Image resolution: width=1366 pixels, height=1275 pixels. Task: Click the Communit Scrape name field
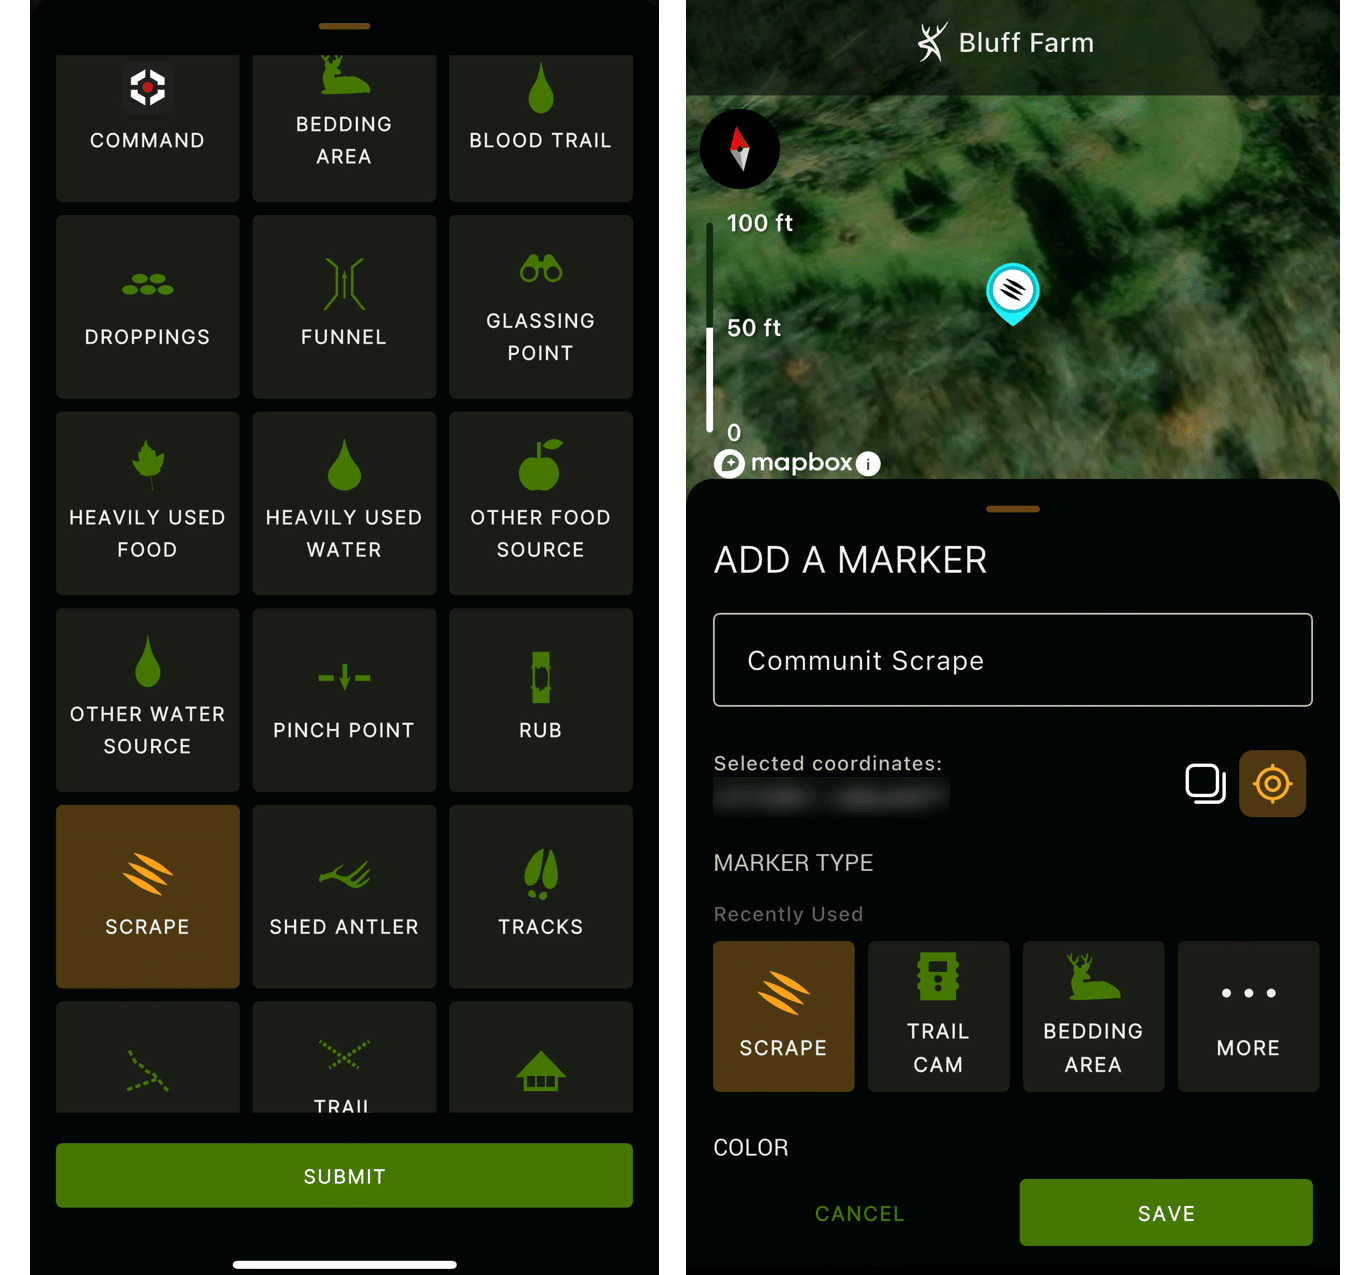tap(1012, 660)
